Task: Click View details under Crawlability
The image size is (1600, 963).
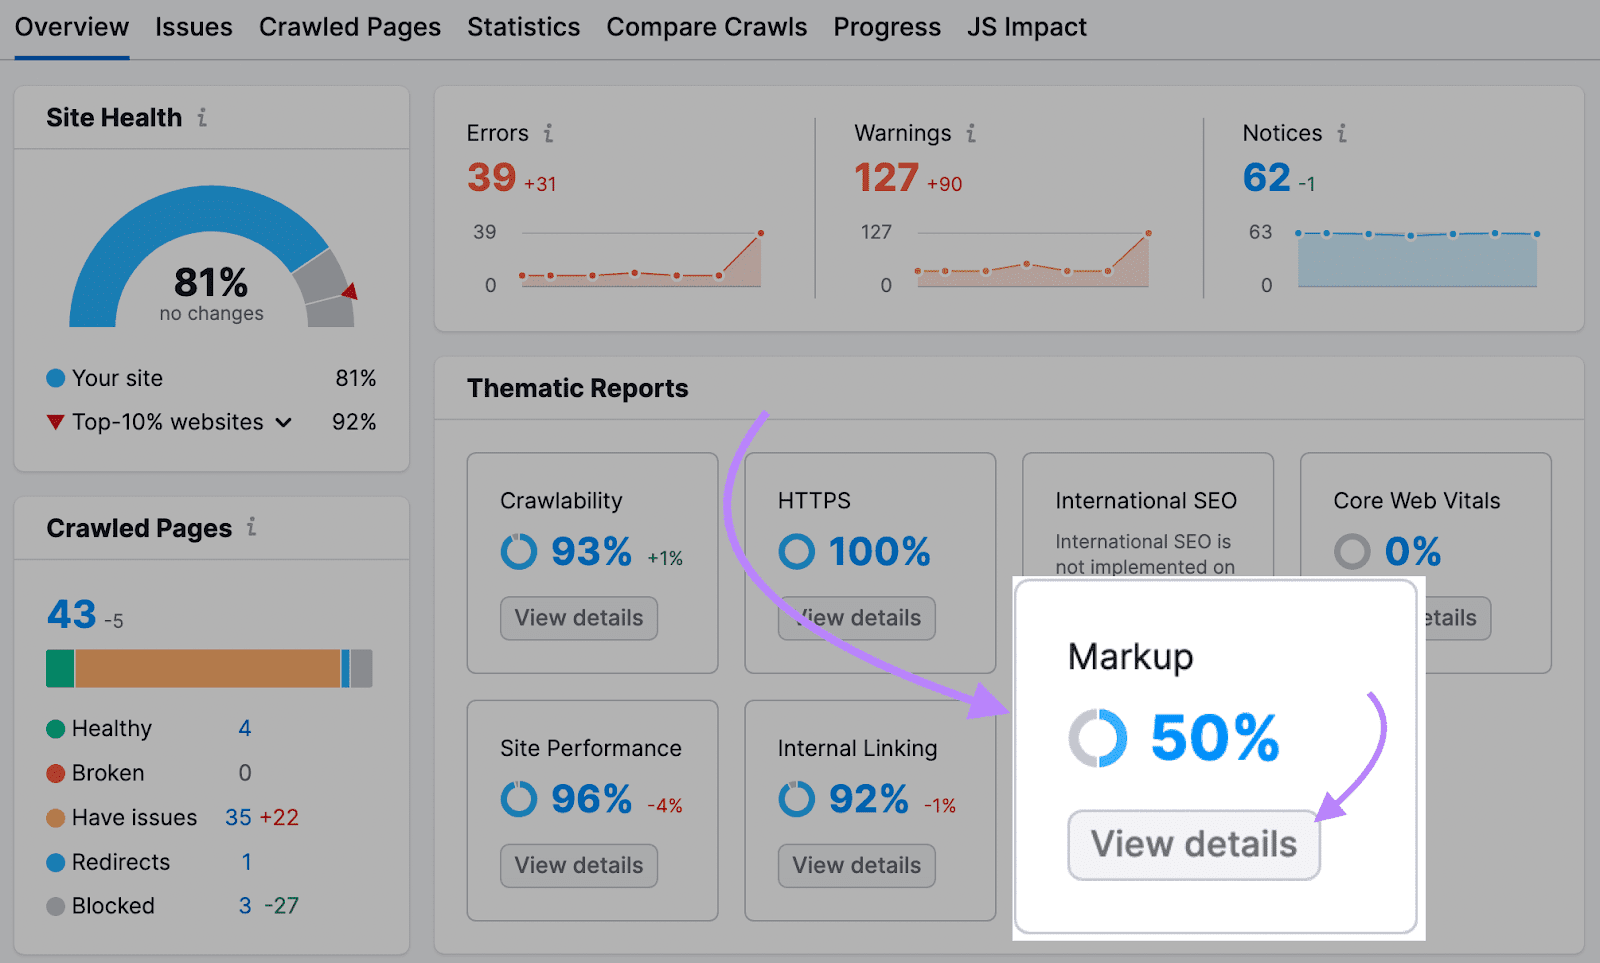Action: pos(578,618)
